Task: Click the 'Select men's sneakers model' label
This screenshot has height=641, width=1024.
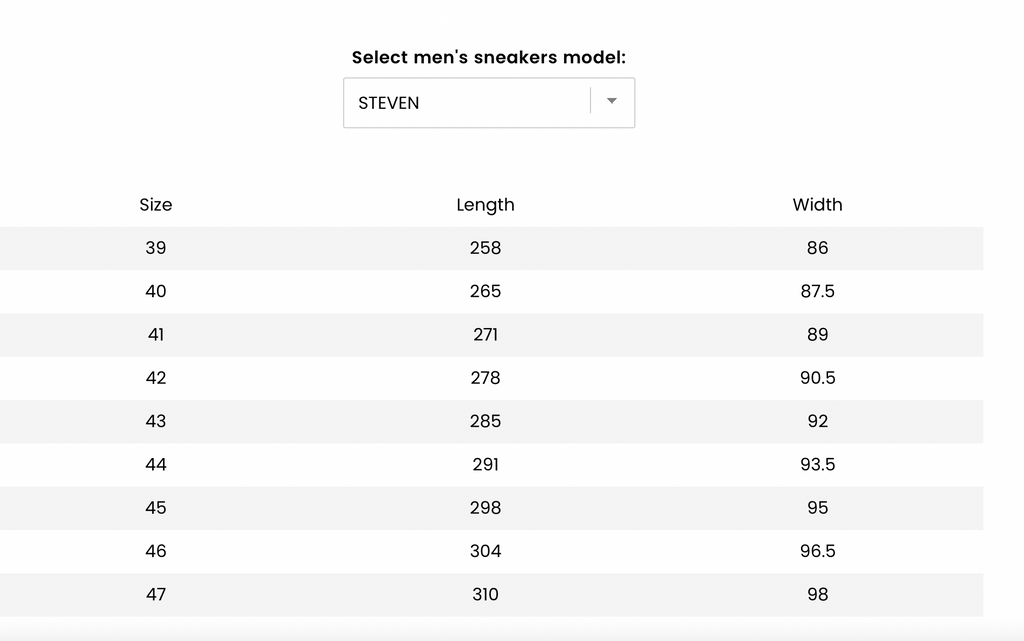Action: 488,57
